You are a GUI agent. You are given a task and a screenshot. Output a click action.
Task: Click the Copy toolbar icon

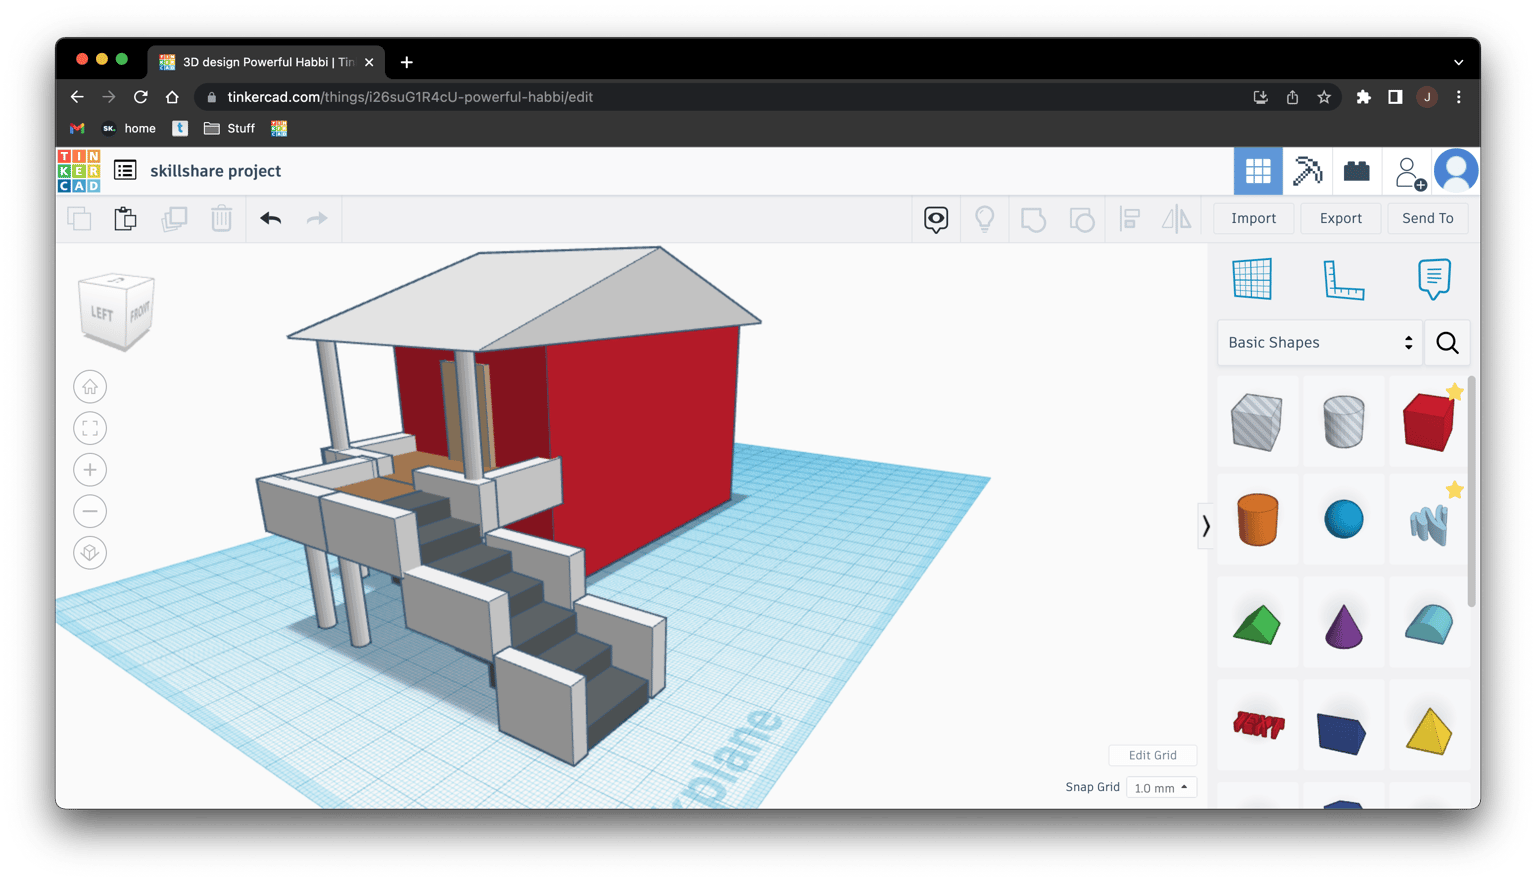tap(79, 218)
